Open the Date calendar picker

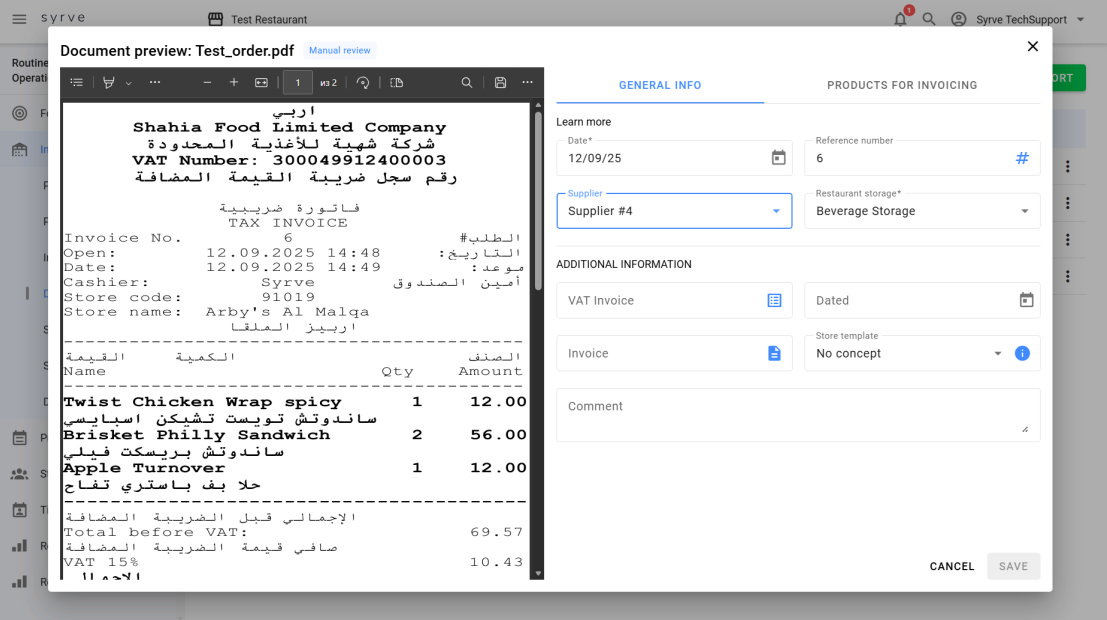tap(778, 157)
